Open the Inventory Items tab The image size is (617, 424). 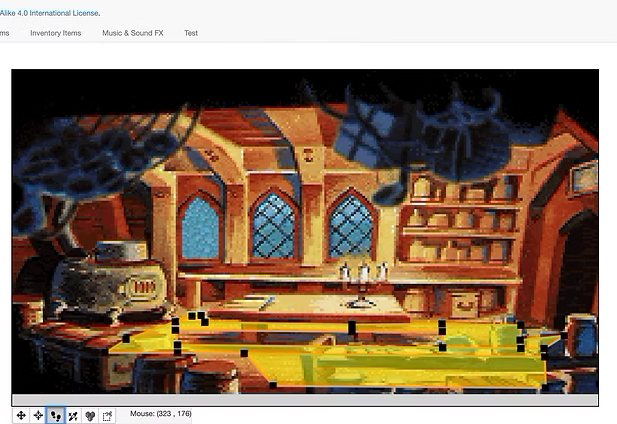[55, 33]
